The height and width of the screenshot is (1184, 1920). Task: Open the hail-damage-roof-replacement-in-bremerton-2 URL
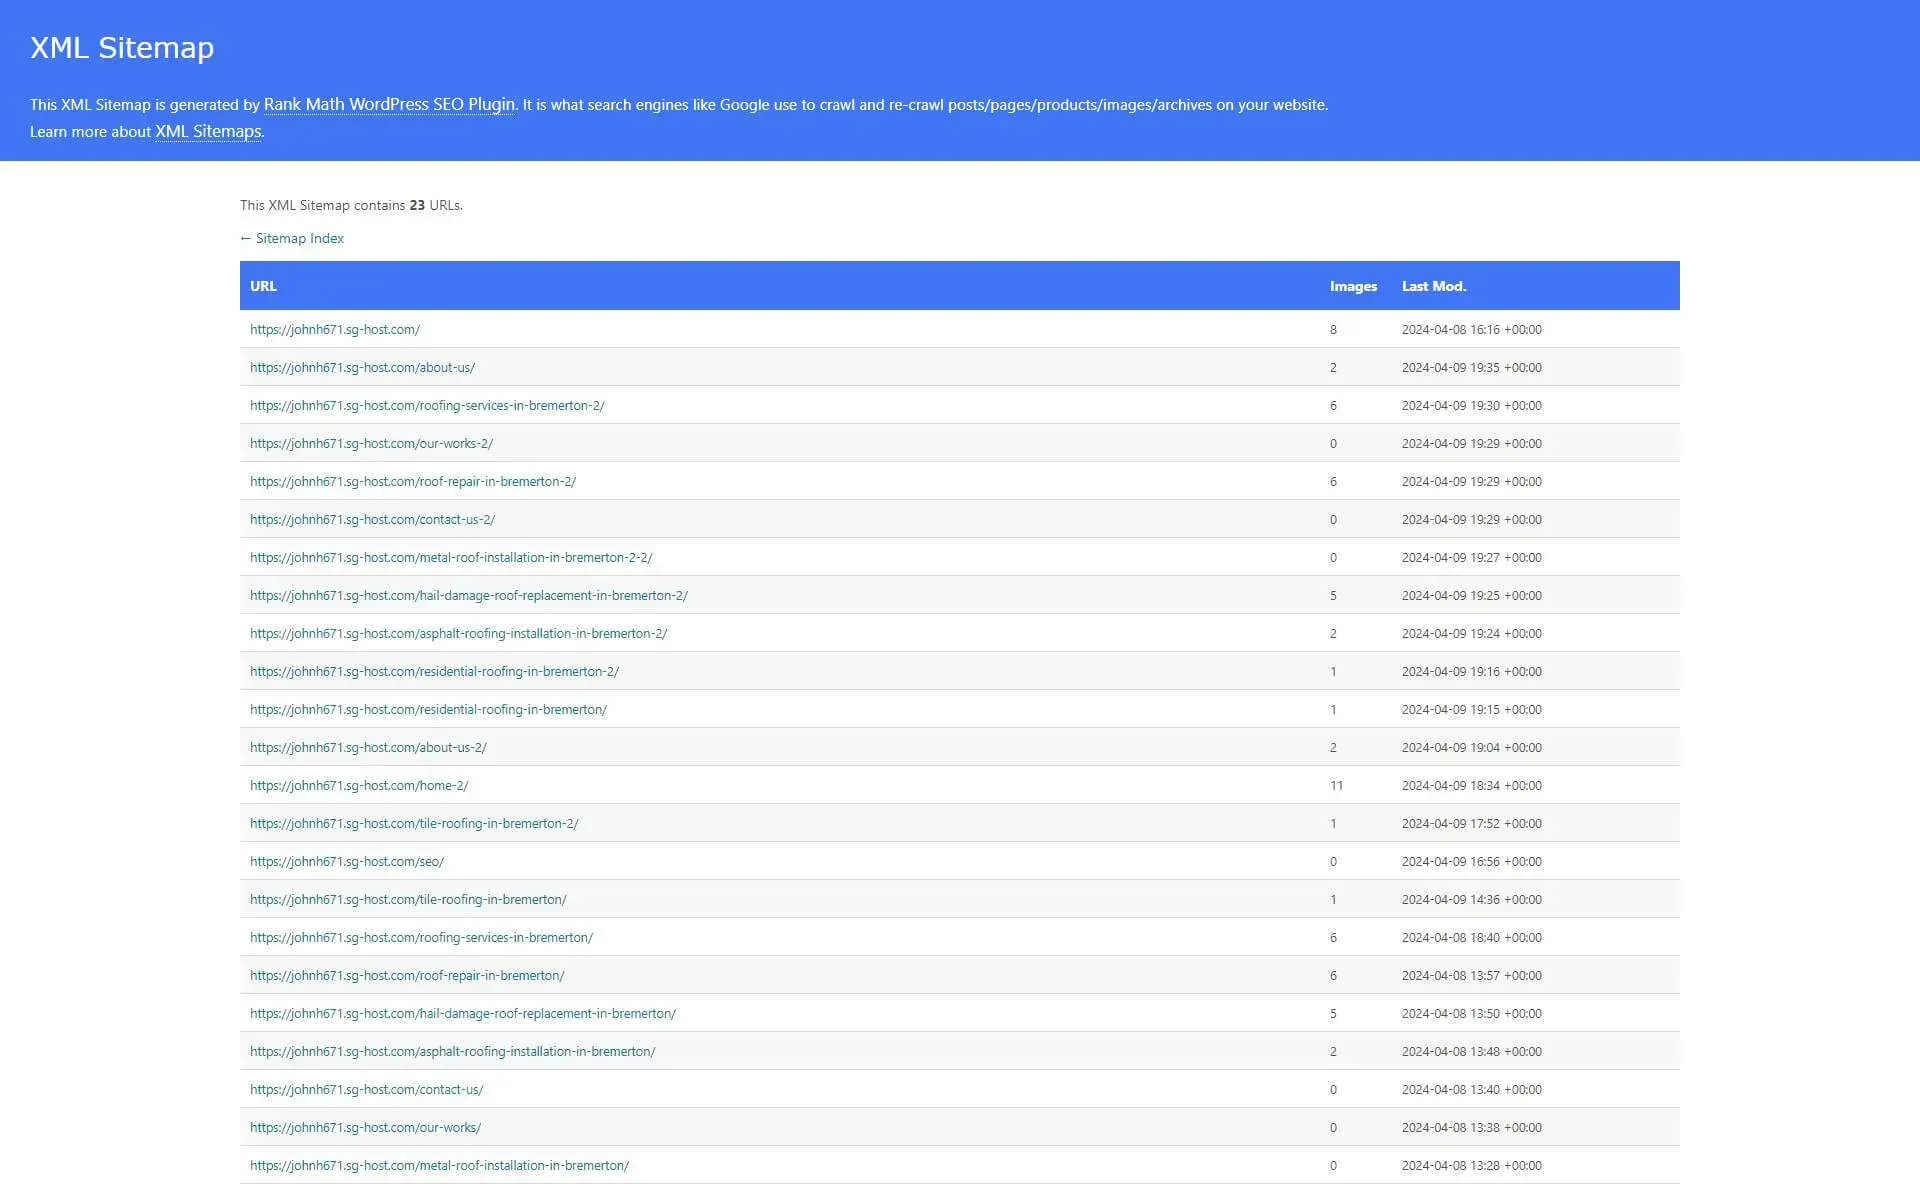467,595
